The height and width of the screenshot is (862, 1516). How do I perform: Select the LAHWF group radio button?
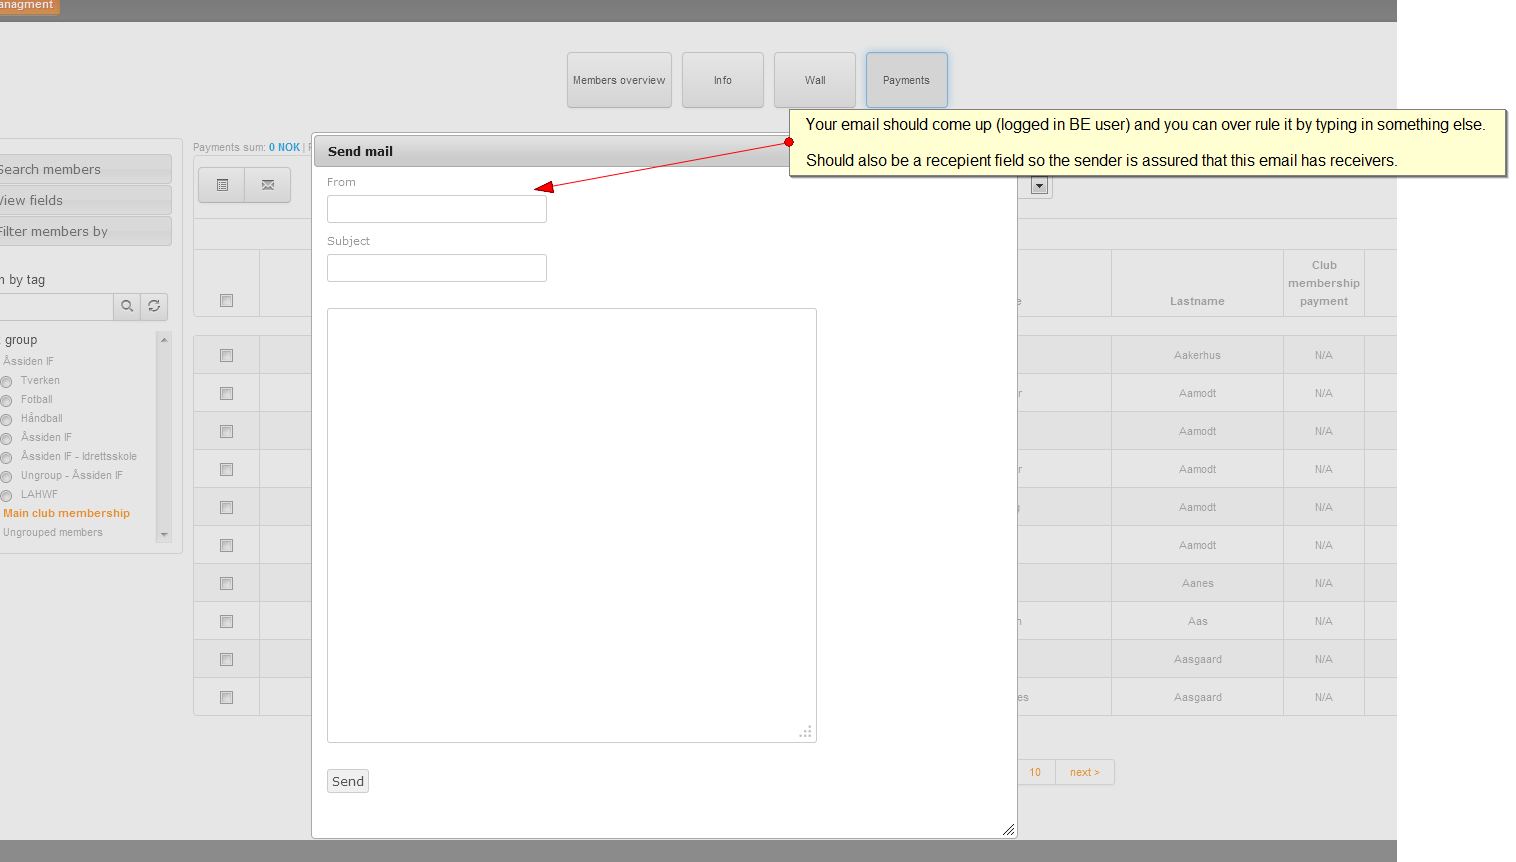(6, 496)
